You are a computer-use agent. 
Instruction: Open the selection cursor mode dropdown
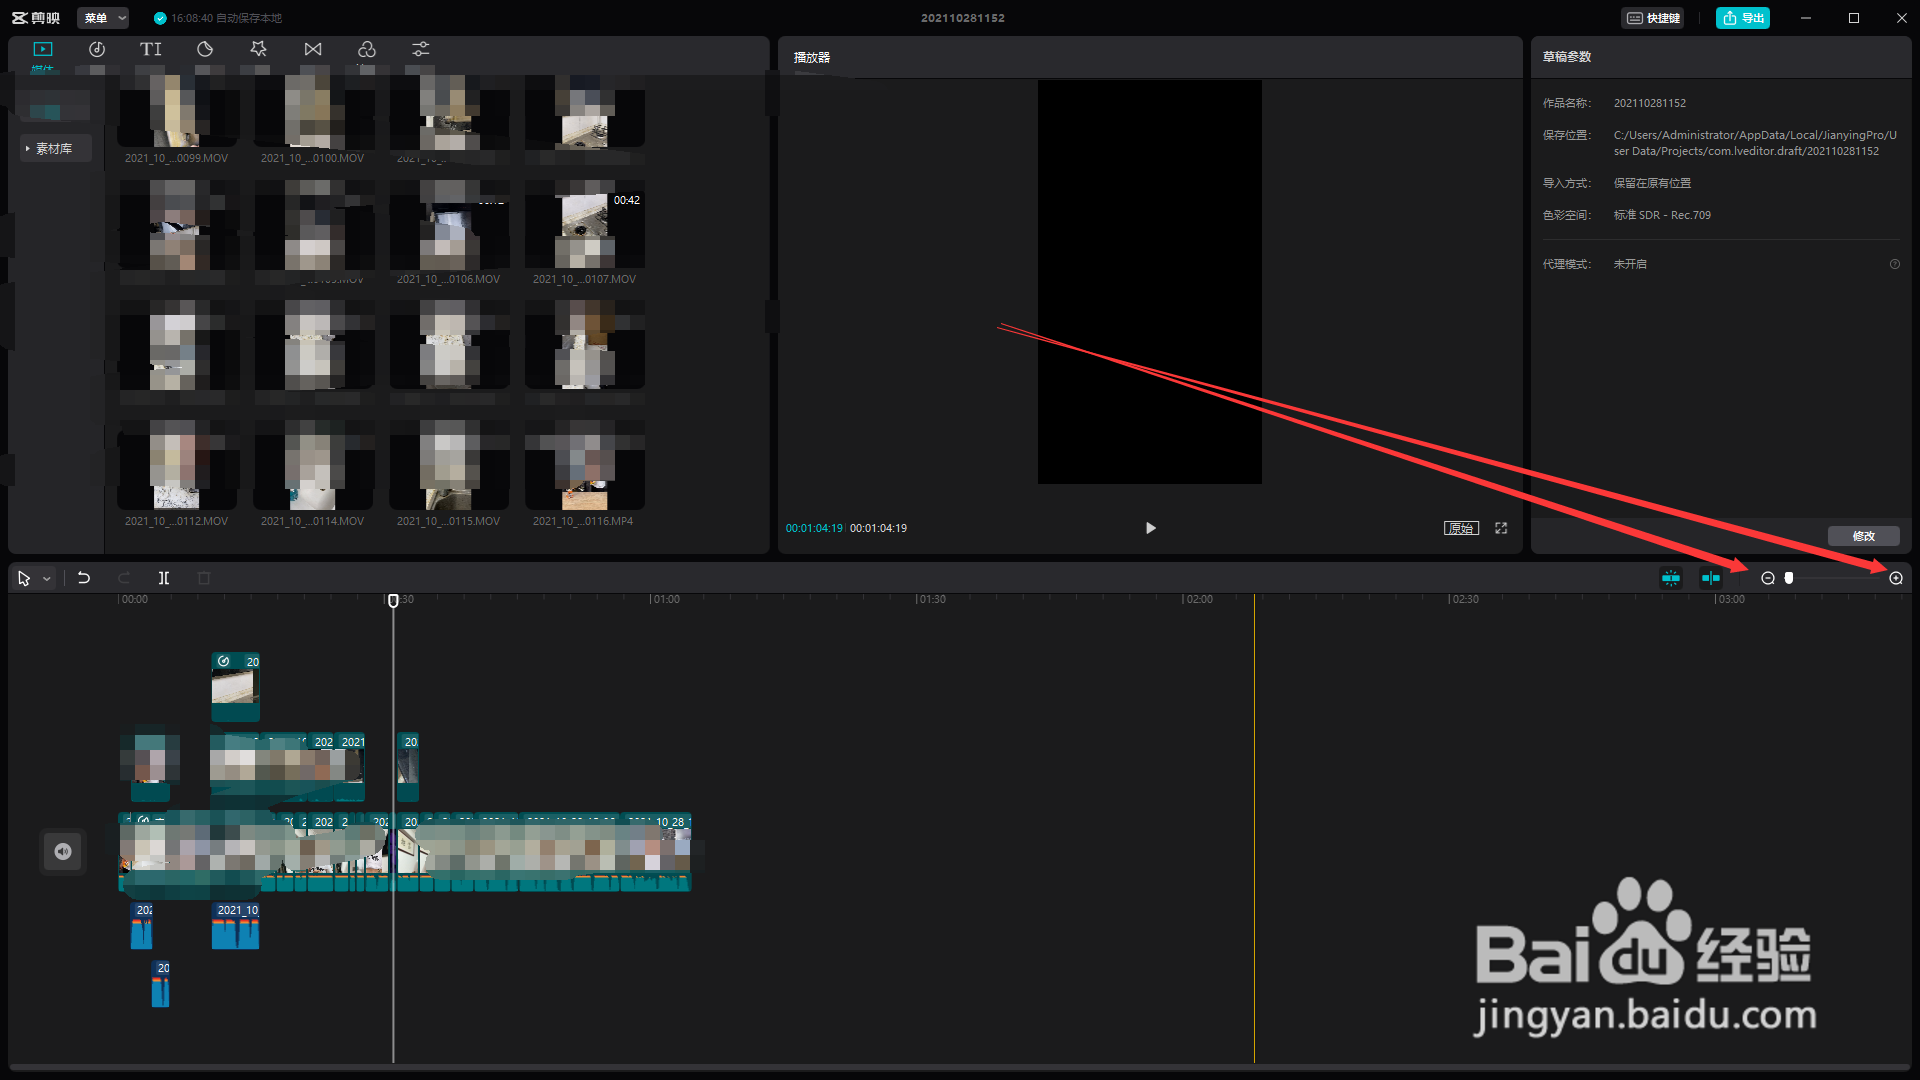(x=47, y=579)
